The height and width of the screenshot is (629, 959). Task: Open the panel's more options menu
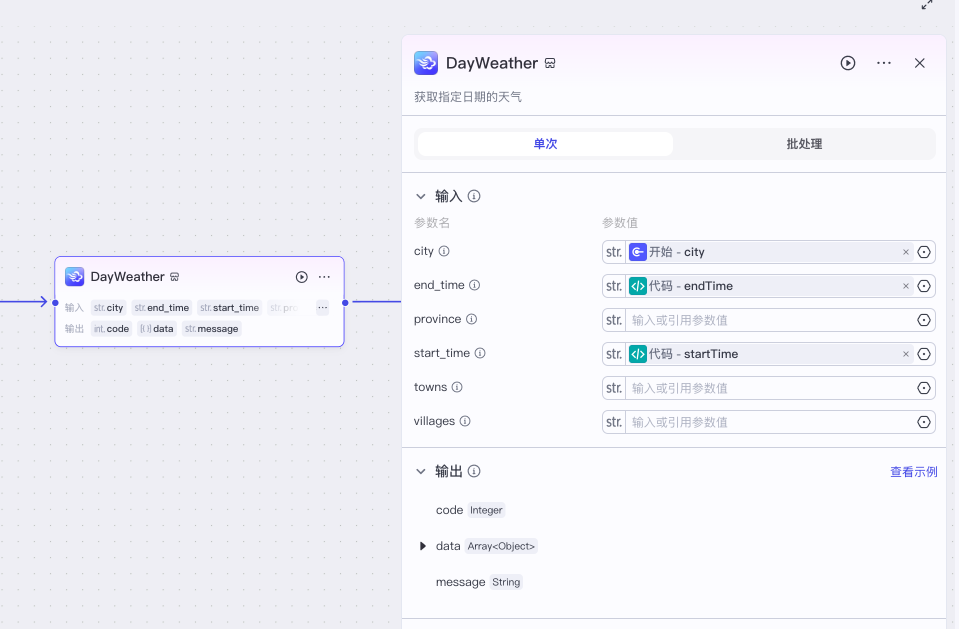click(883, 63)
